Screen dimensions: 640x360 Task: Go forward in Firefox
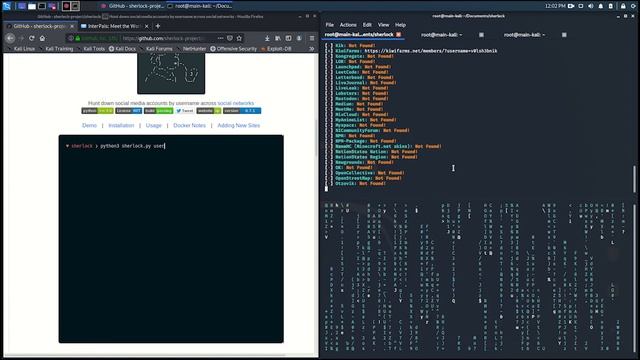pos(21,38)
